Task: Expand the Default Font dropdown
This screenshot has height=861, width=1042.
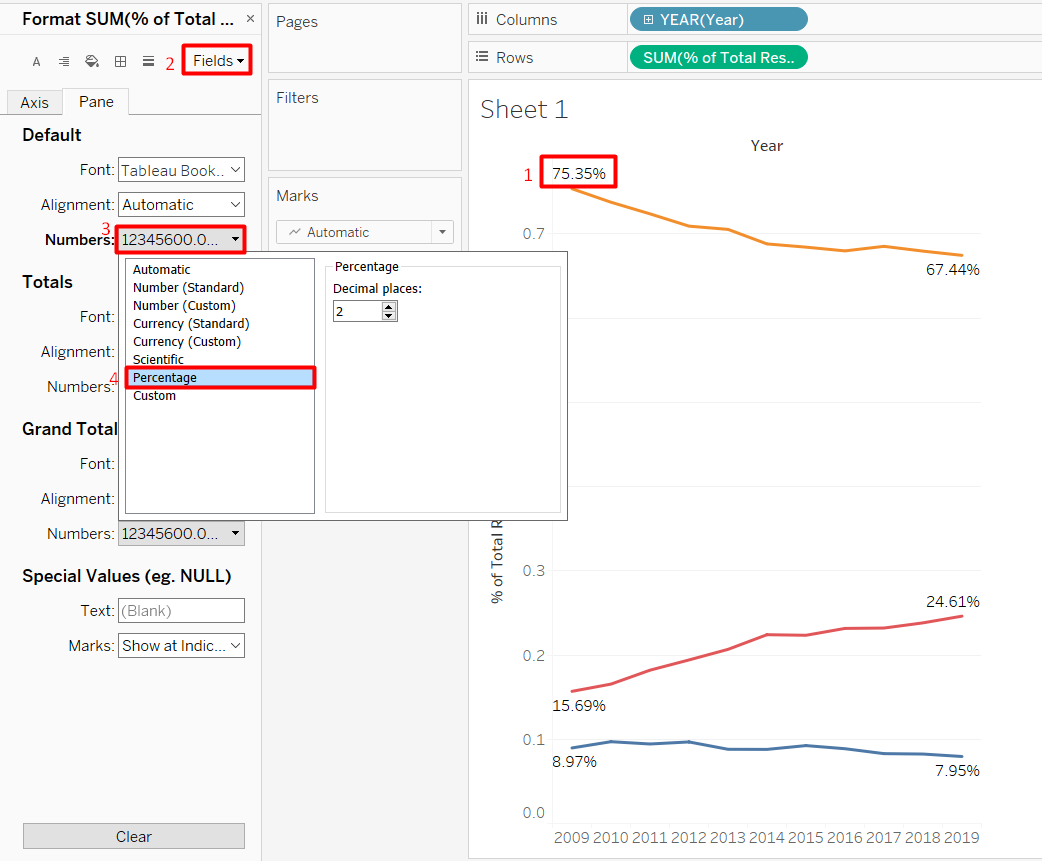Action: 181,170
